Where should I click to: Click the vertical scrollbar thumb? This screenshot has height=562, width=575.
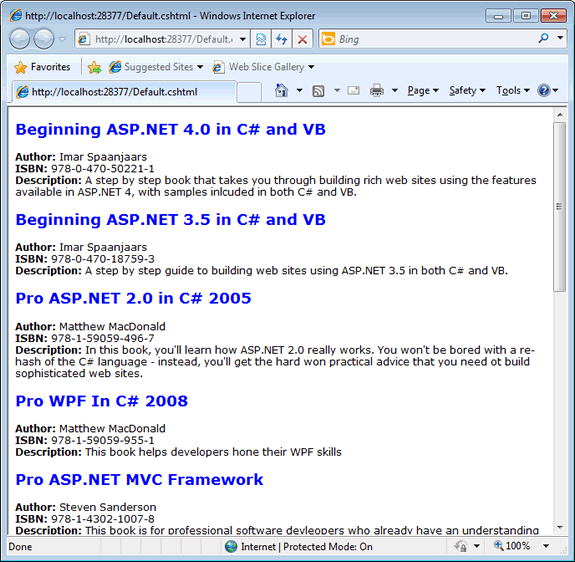[x=560, y=207]
